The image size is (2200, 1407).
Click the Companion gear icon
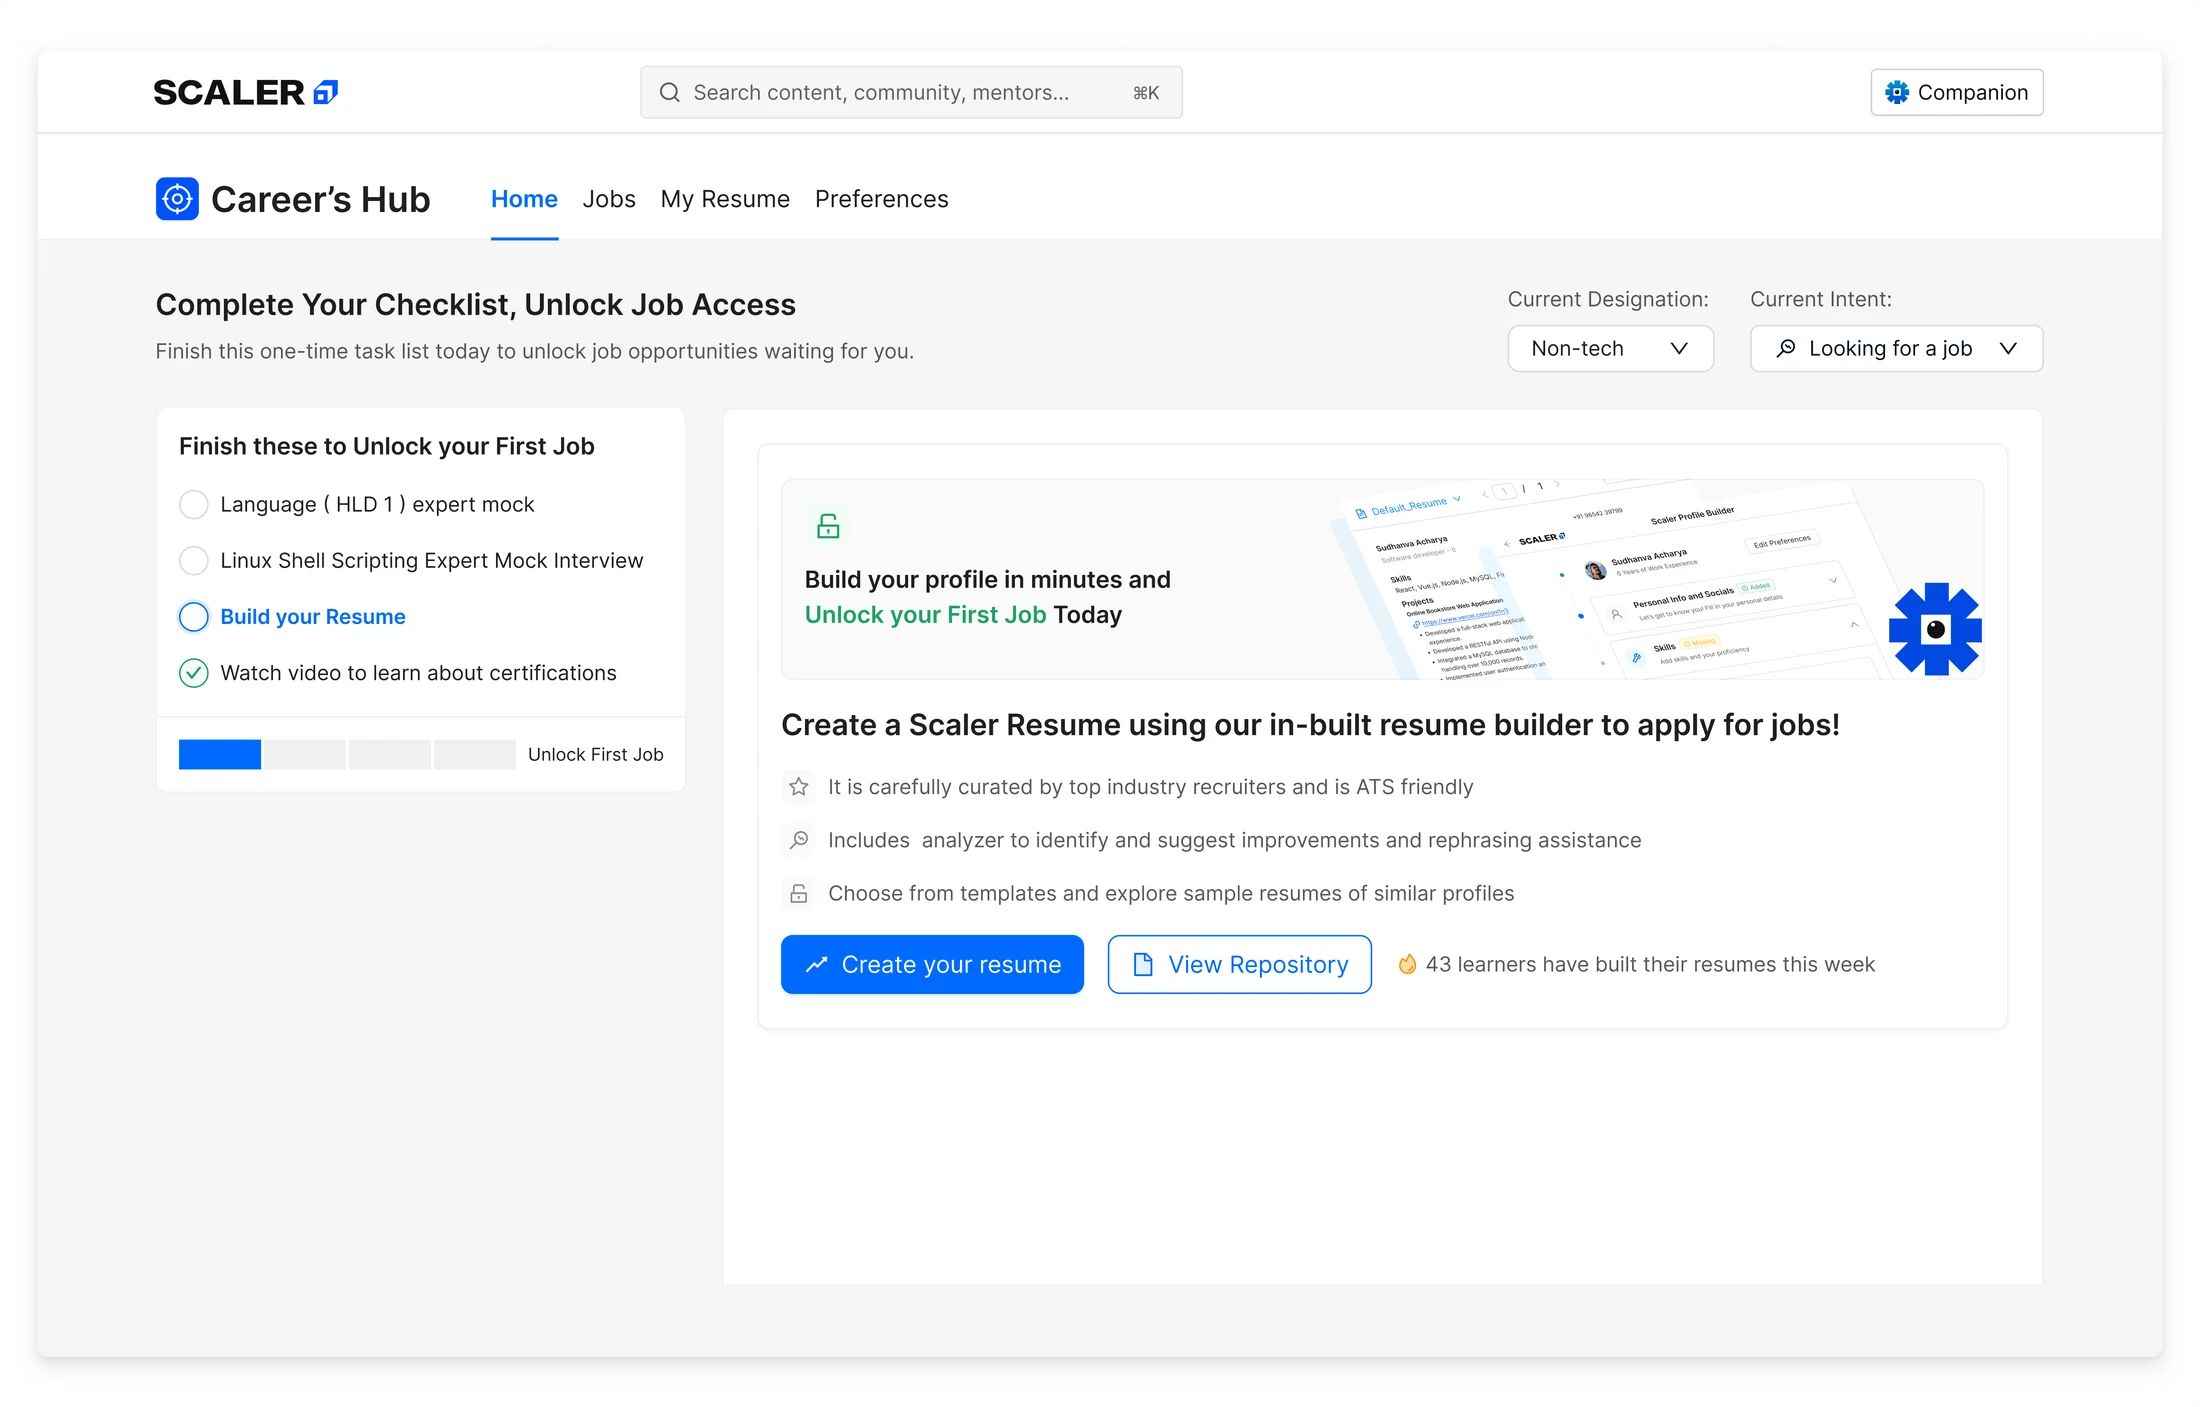(x=1897, y=92)
